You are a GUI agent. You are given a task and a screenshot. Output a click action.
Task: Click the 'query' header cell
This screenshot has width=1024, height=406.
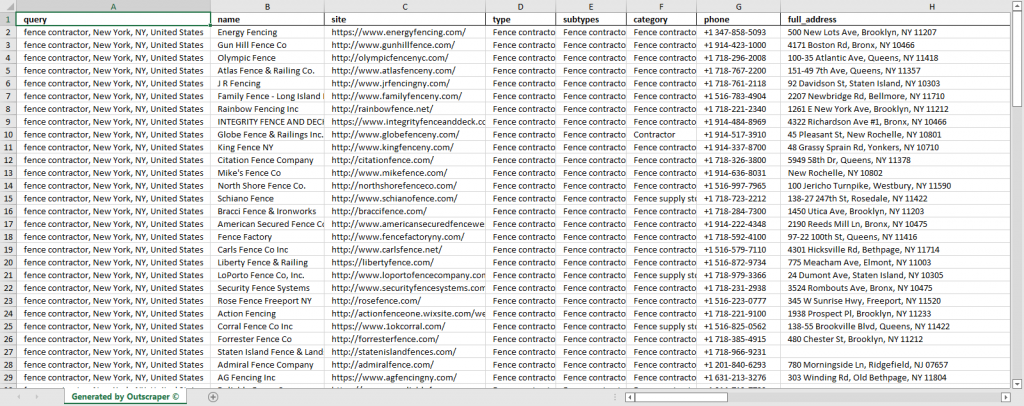pyautogui.click(x=115, y=19)
